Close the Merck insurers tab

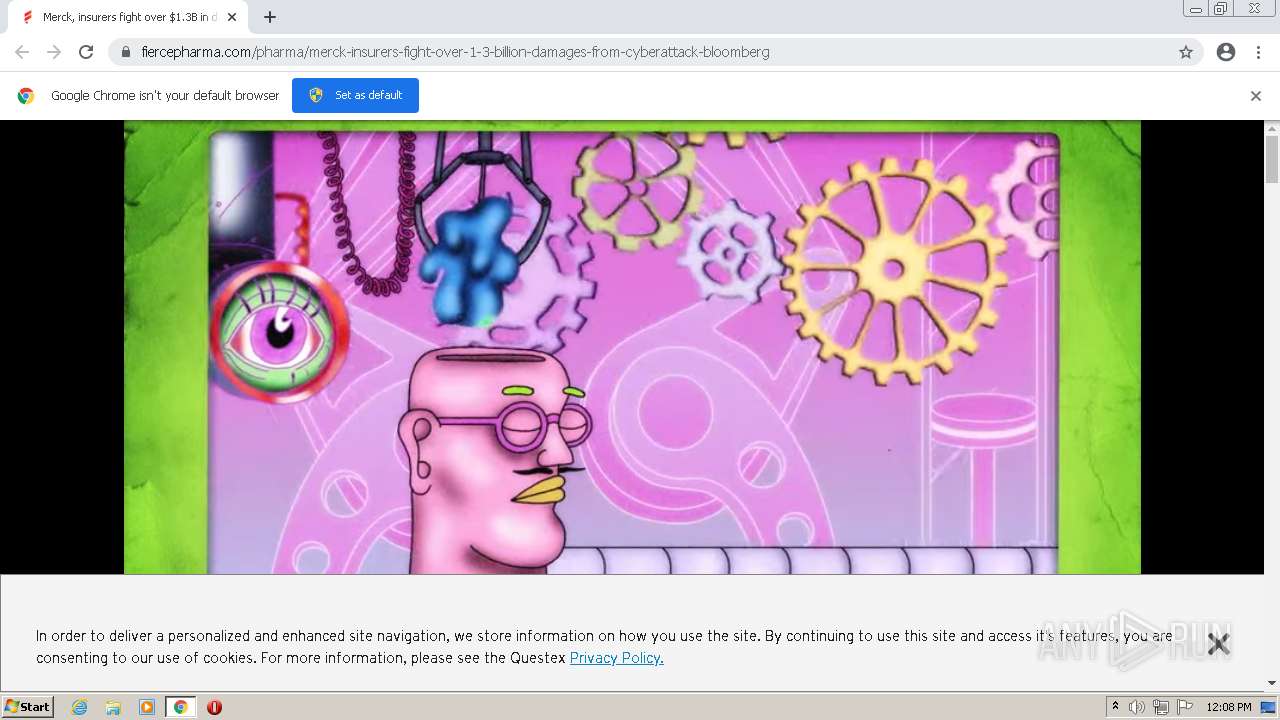(x=232, y=17)
